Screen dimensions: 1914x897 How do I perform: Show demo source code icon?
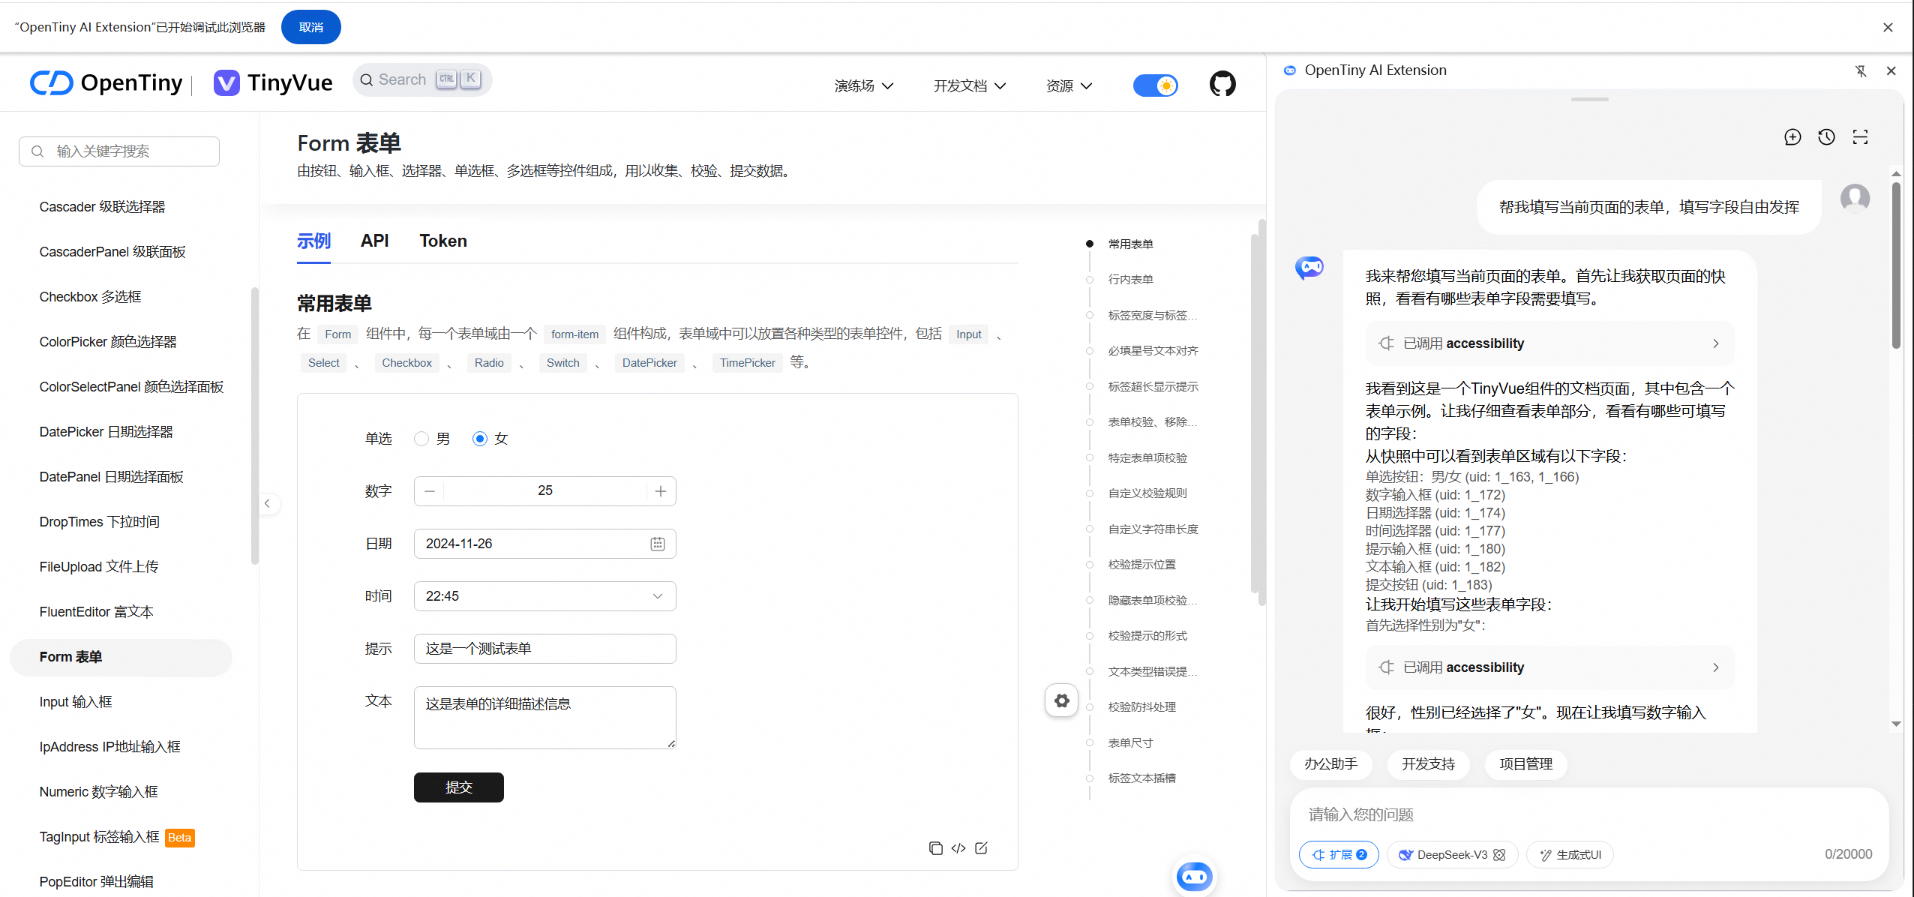(958, 848)
